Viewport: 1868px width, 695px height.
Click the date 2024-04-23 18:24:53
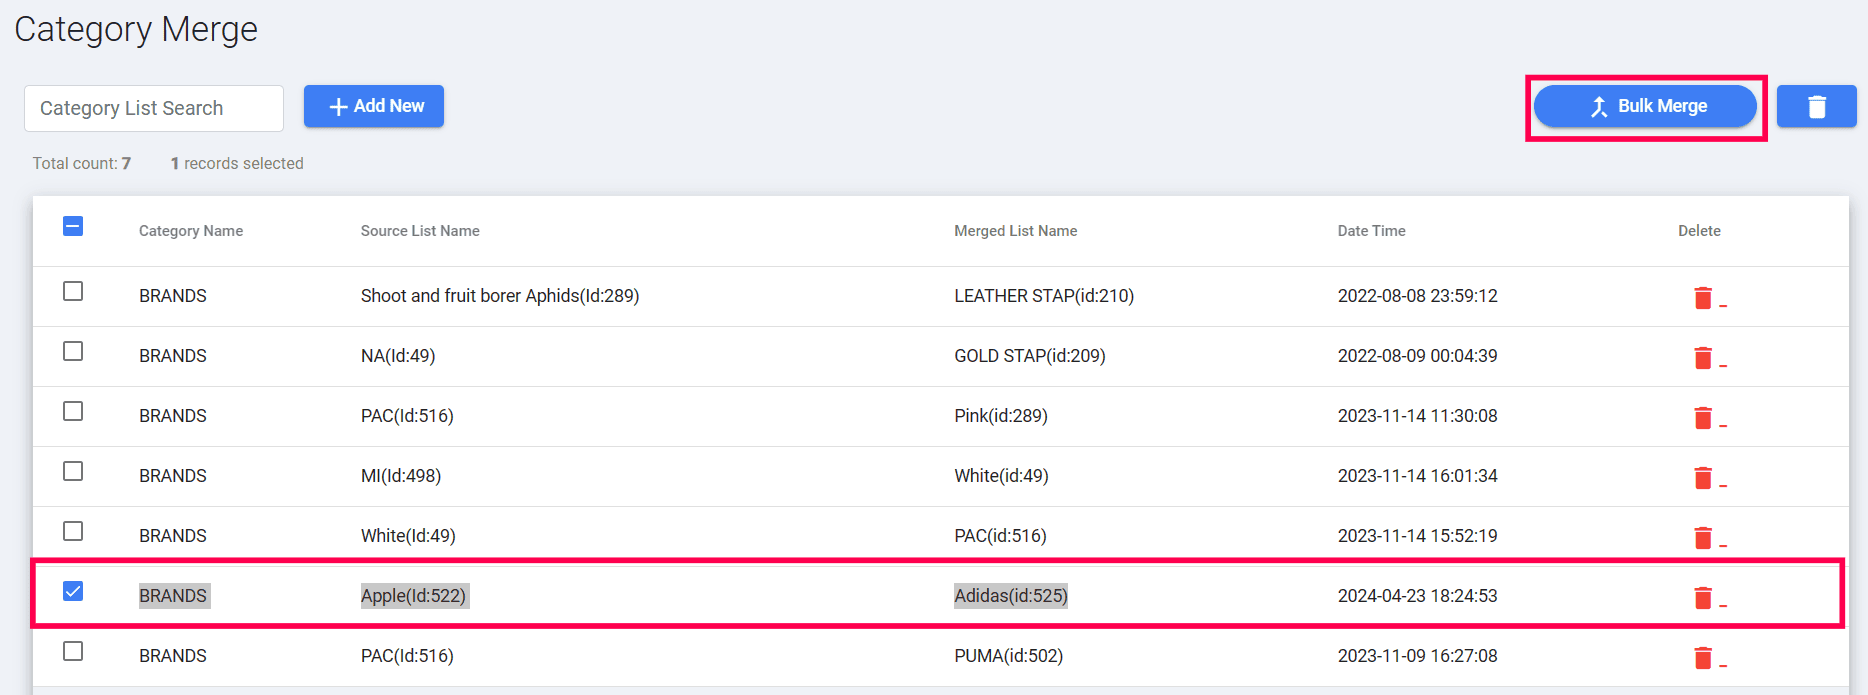pos(1418,596)
